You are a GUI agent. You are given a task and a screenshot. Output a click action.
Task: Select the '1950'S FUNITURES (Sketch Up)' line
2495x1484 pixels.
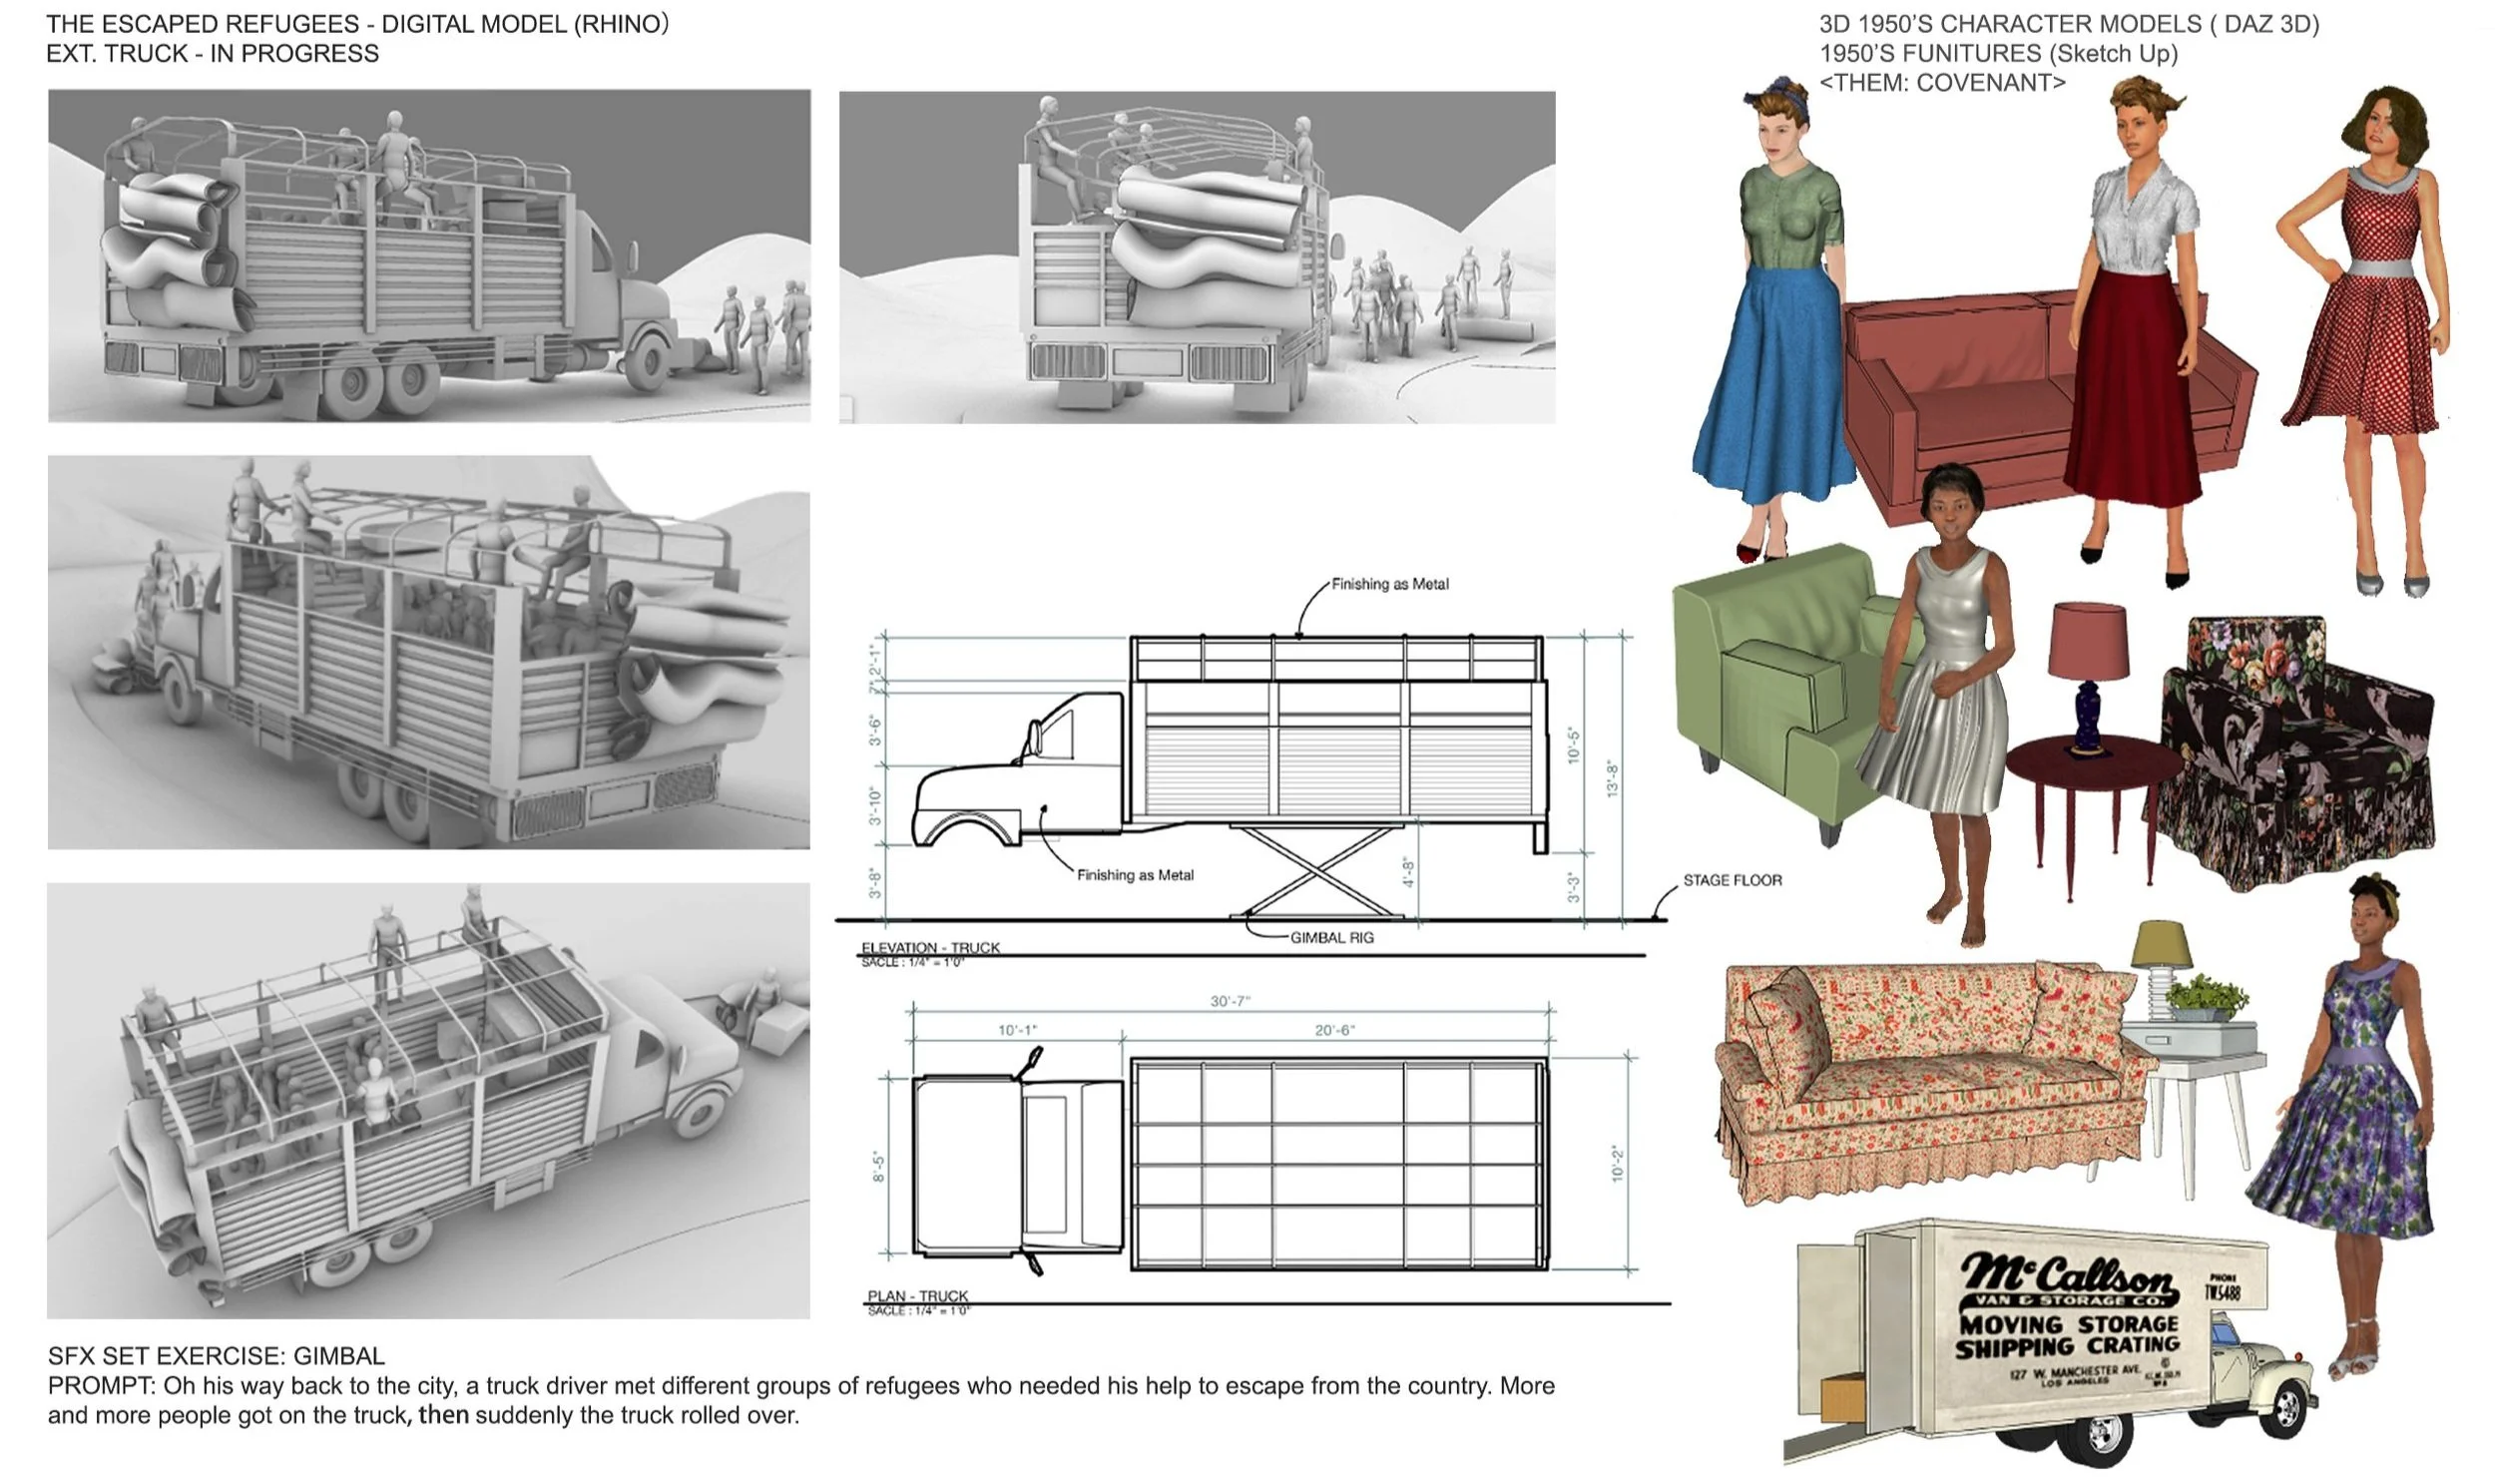point(1997,54)
